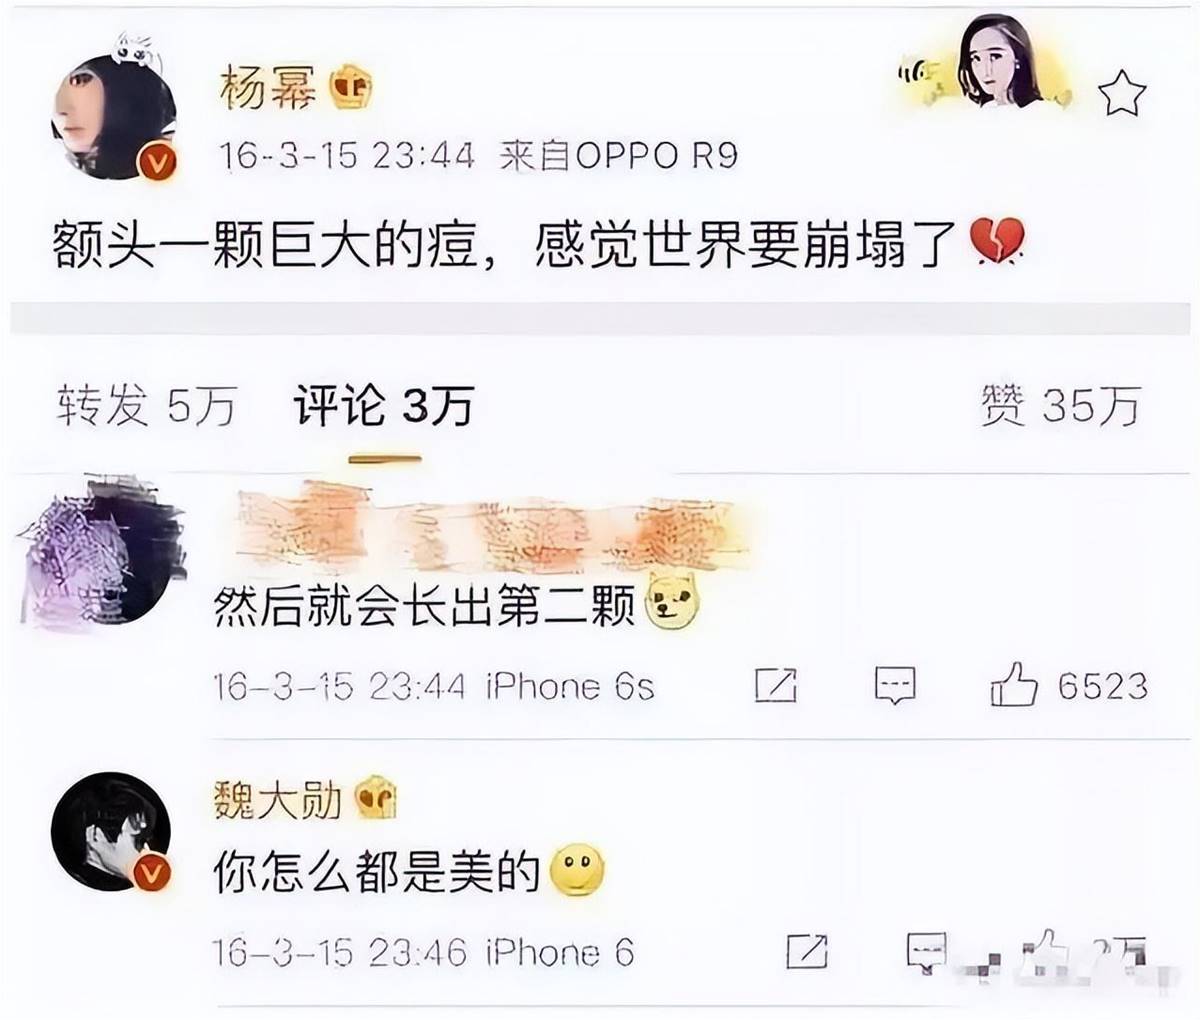The width and height of the screenshot is (1200, 1020).
Task: Open the first commenter's blurred avatar
Action: click(x=101, y=551)
